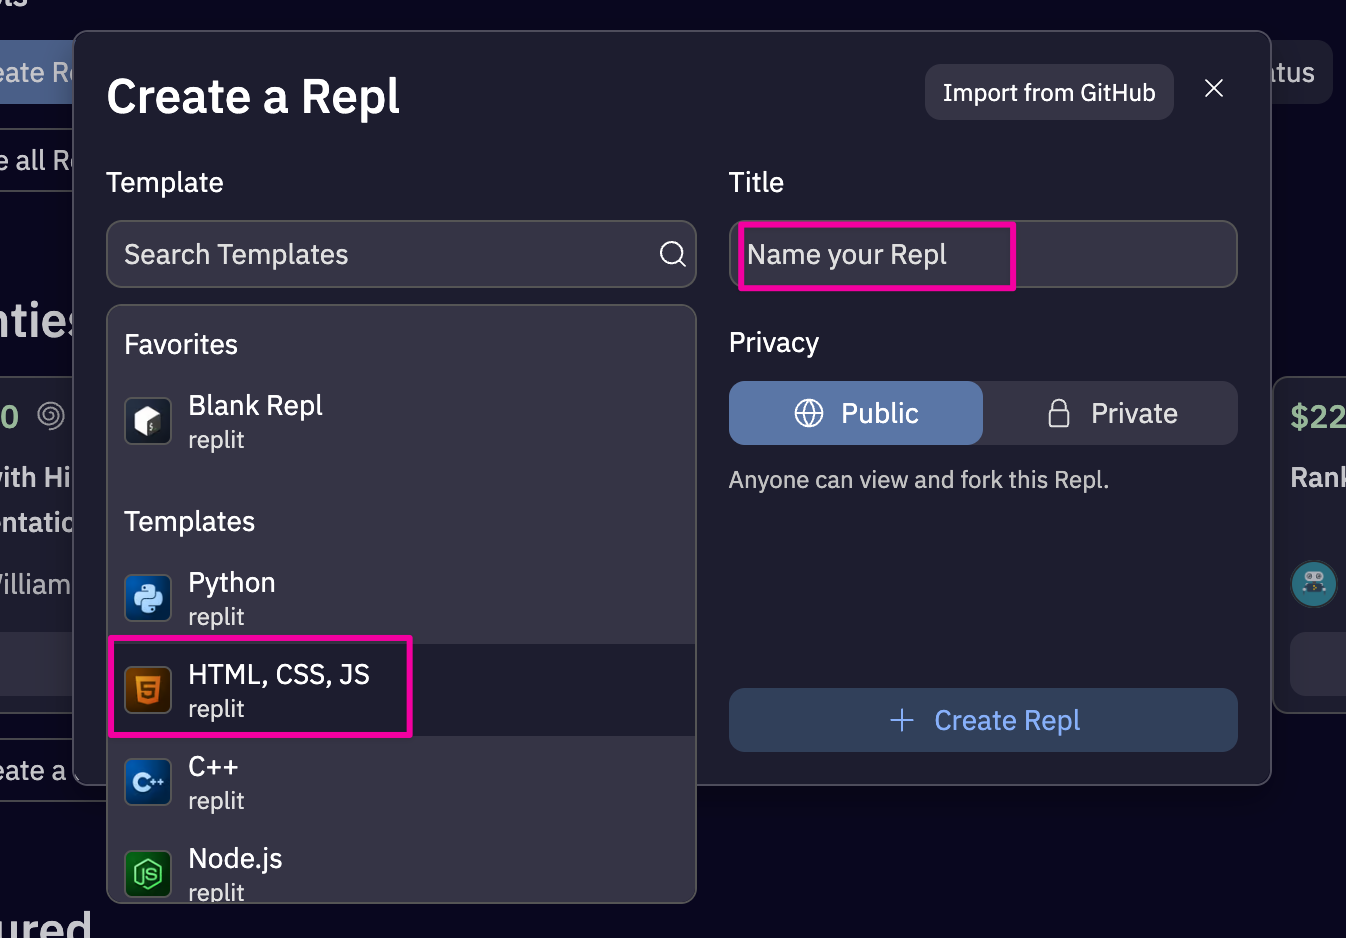The width and height of the screenshot is (1346, 938).
Task: Click the search magnifier icon in Templates
Action: coord(673,254)
